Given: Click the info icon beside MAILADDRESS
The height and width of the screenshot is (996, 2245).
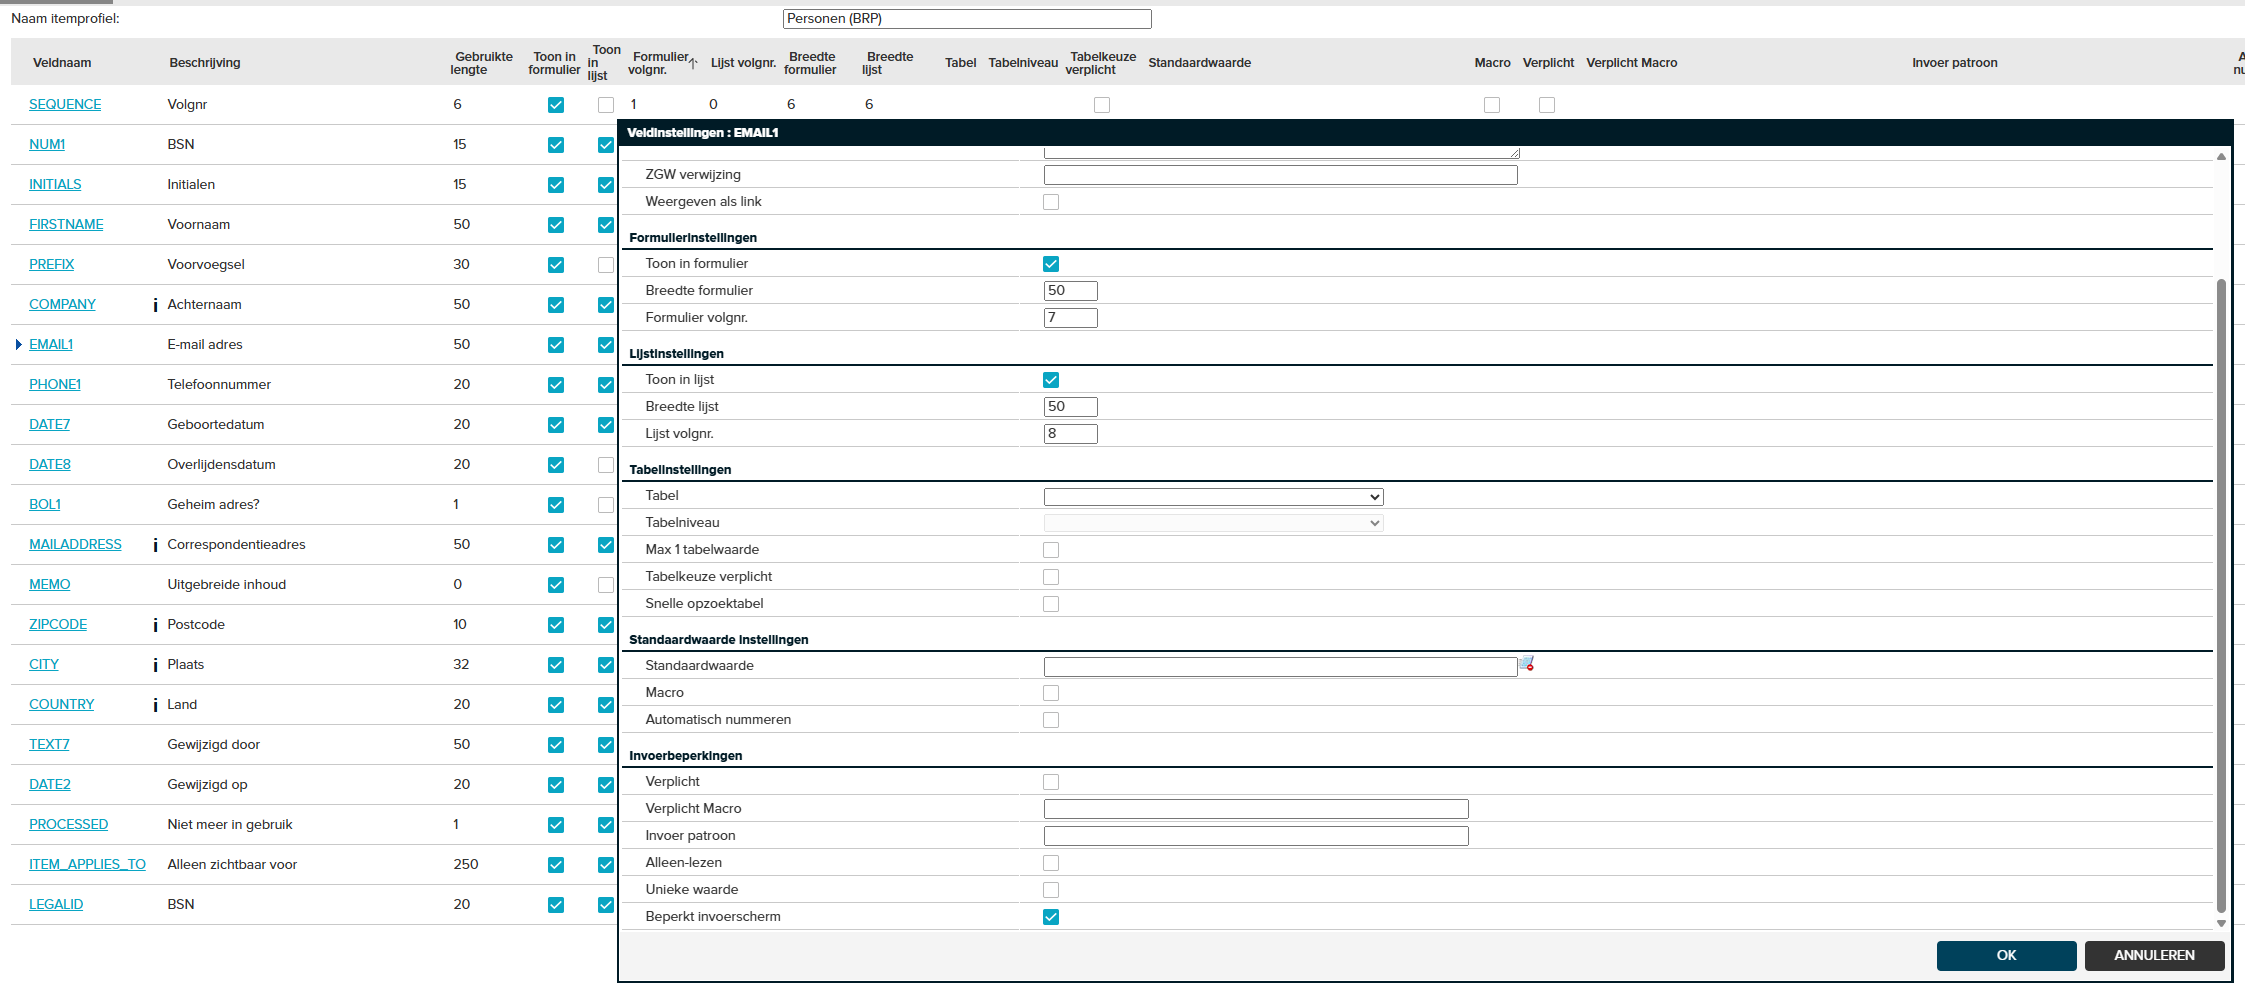Looking at the screenshot, I should click(155, 545).
